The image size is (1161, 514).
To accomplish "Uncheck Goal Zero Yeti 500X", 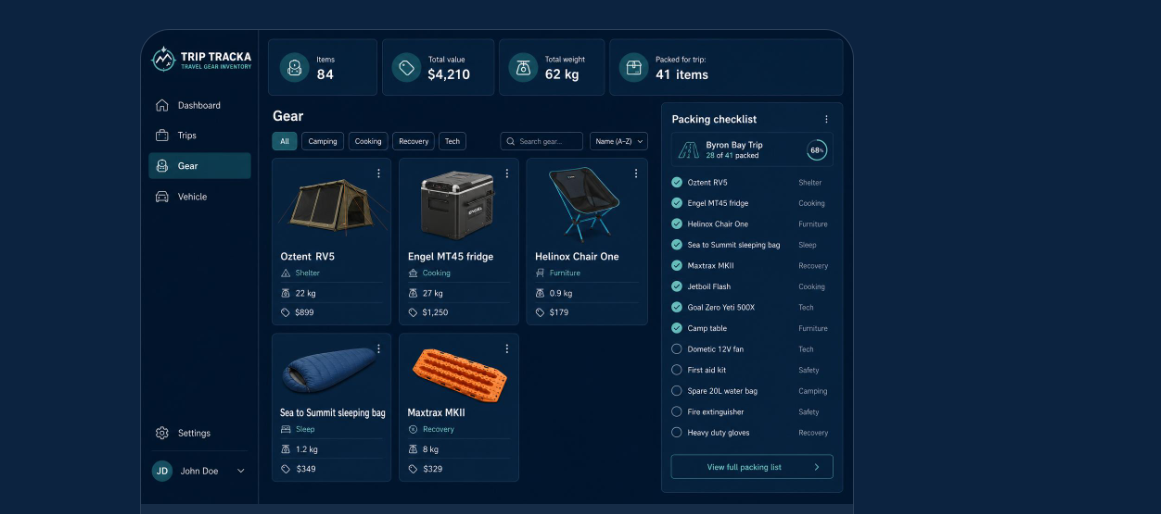I will pos(676,307).
